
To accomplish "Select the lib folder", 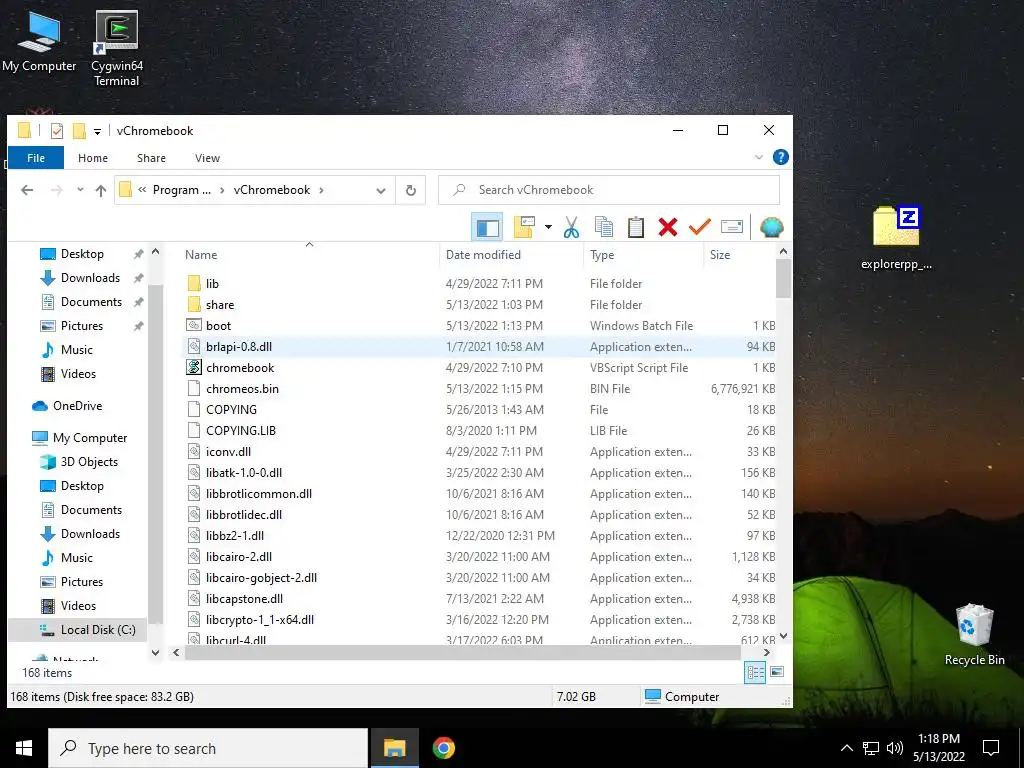I will tap(212, 283).
